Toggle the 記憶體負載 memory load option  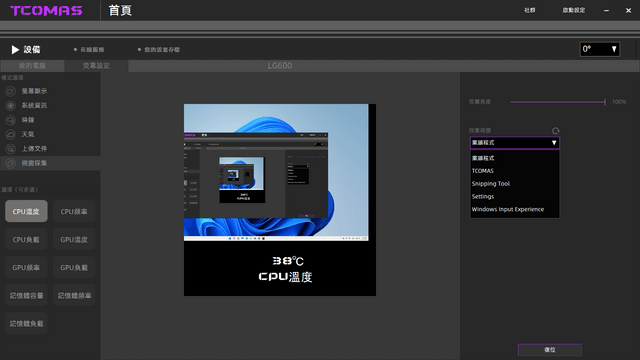click(26, 324)
